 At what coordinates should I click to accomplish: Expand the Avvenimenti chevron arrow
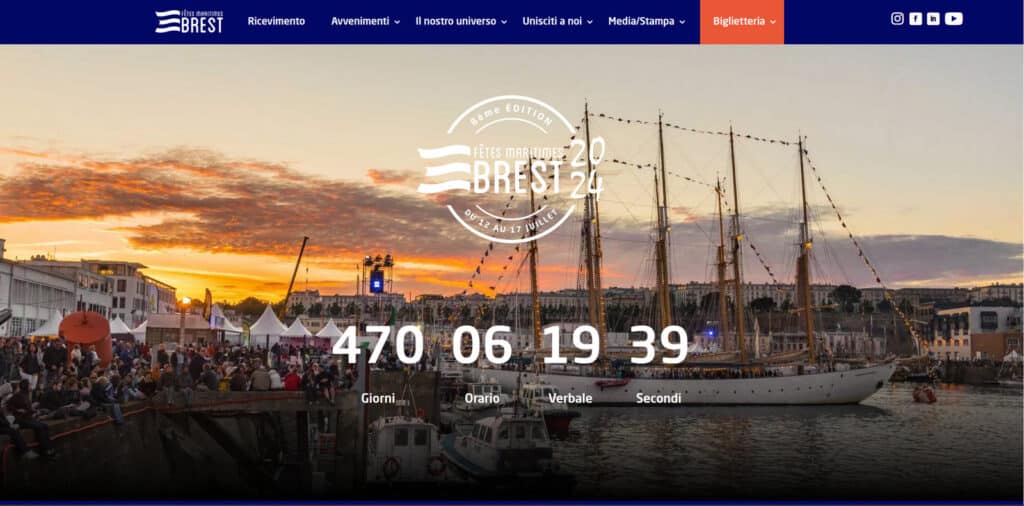pos(397,22)
